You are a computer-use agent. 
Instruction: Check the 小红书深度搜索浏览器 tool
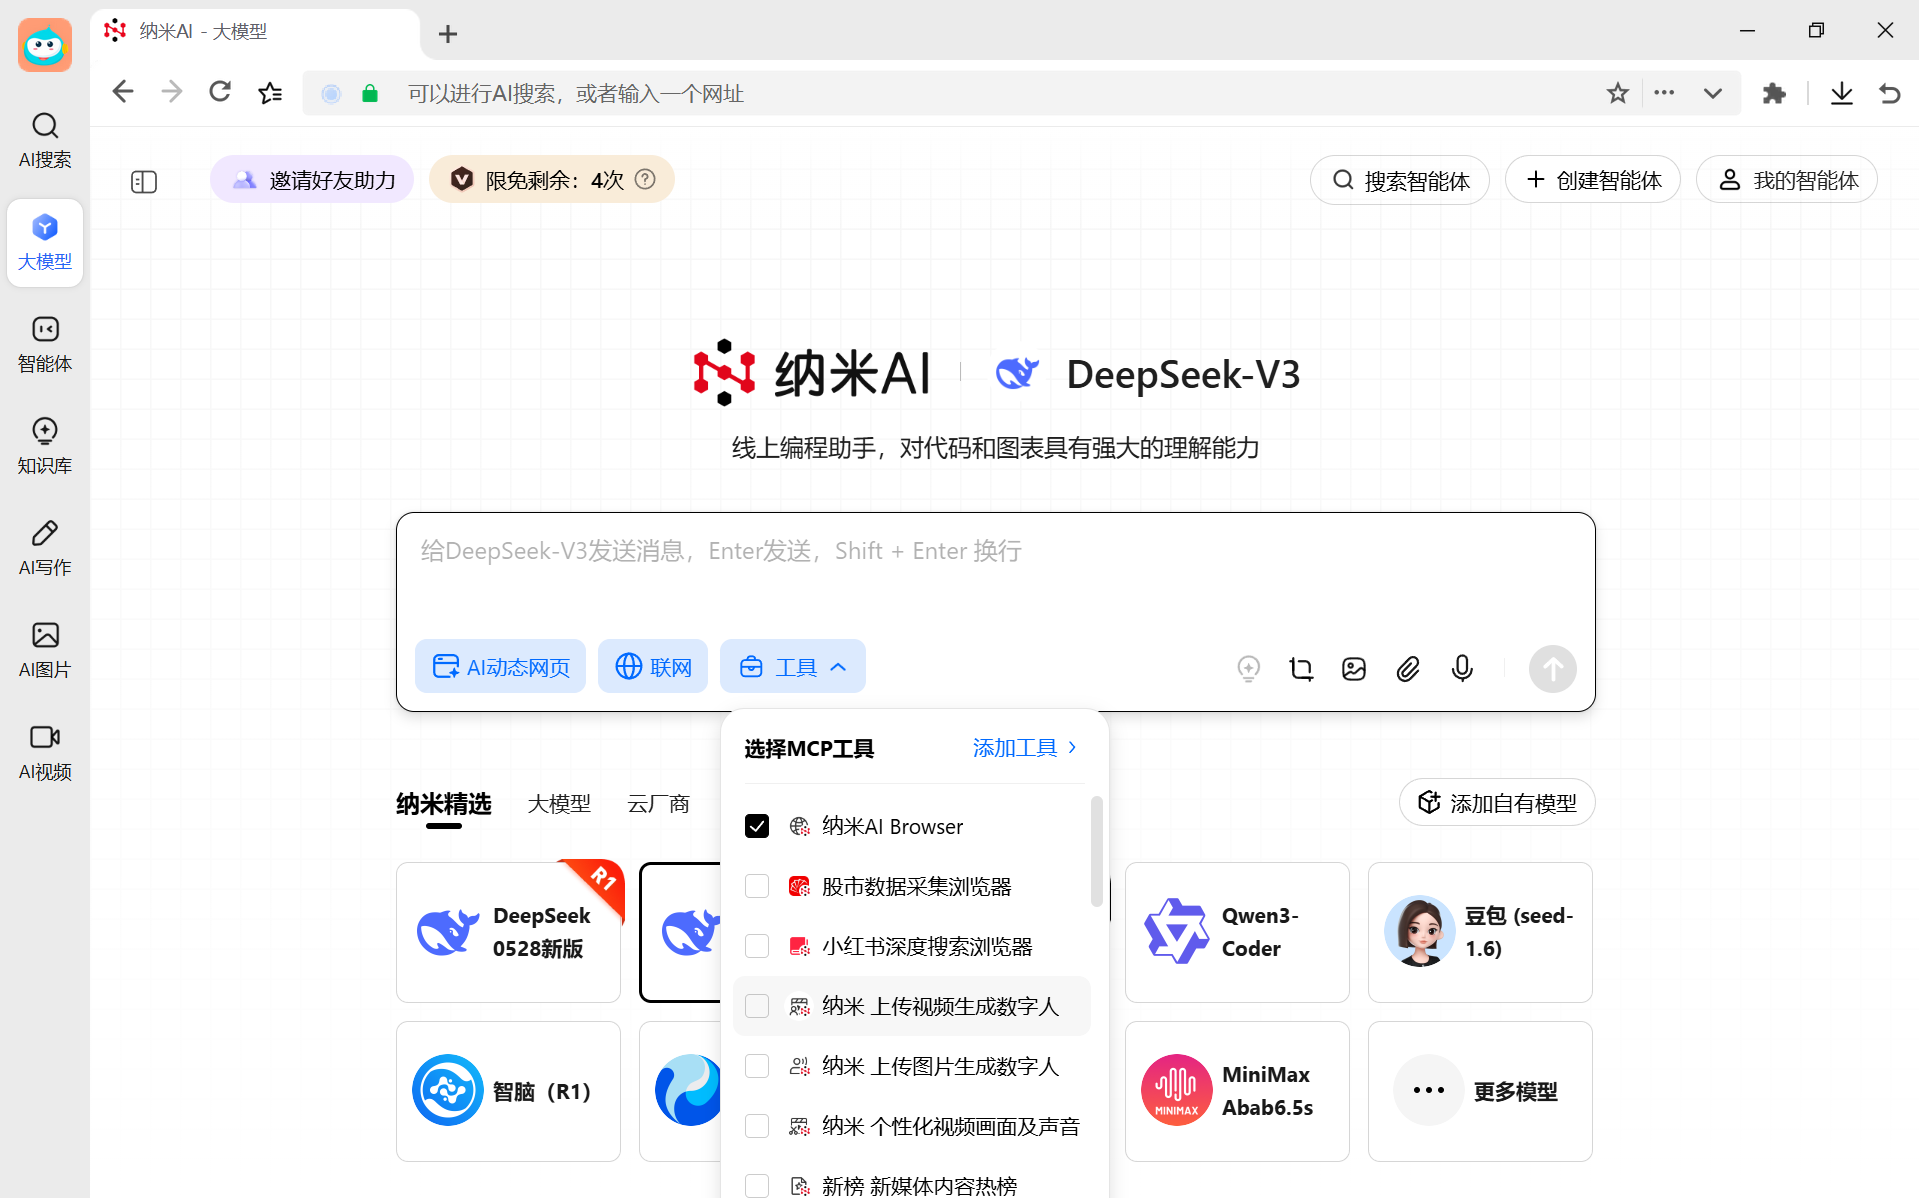[x=757, y=946]
